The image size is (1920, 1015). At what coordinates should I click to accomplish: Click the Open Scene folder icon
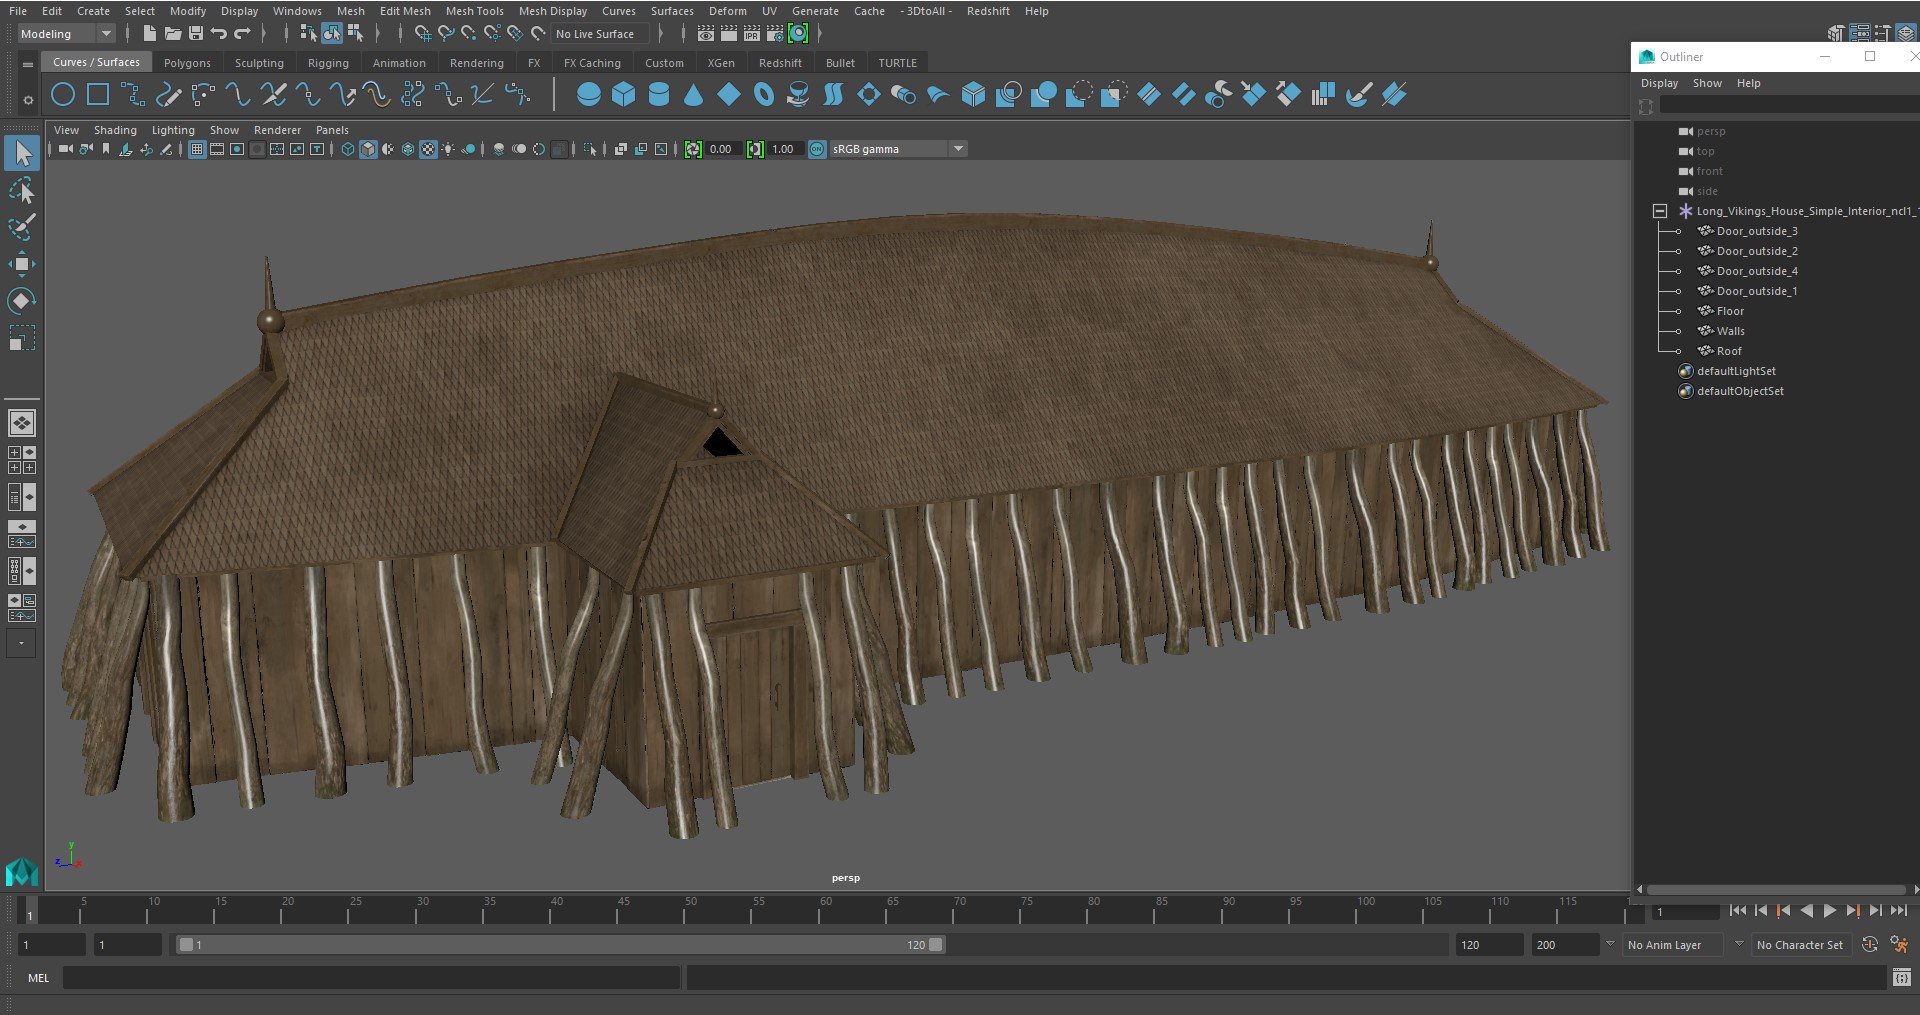[x=172, y=34]
